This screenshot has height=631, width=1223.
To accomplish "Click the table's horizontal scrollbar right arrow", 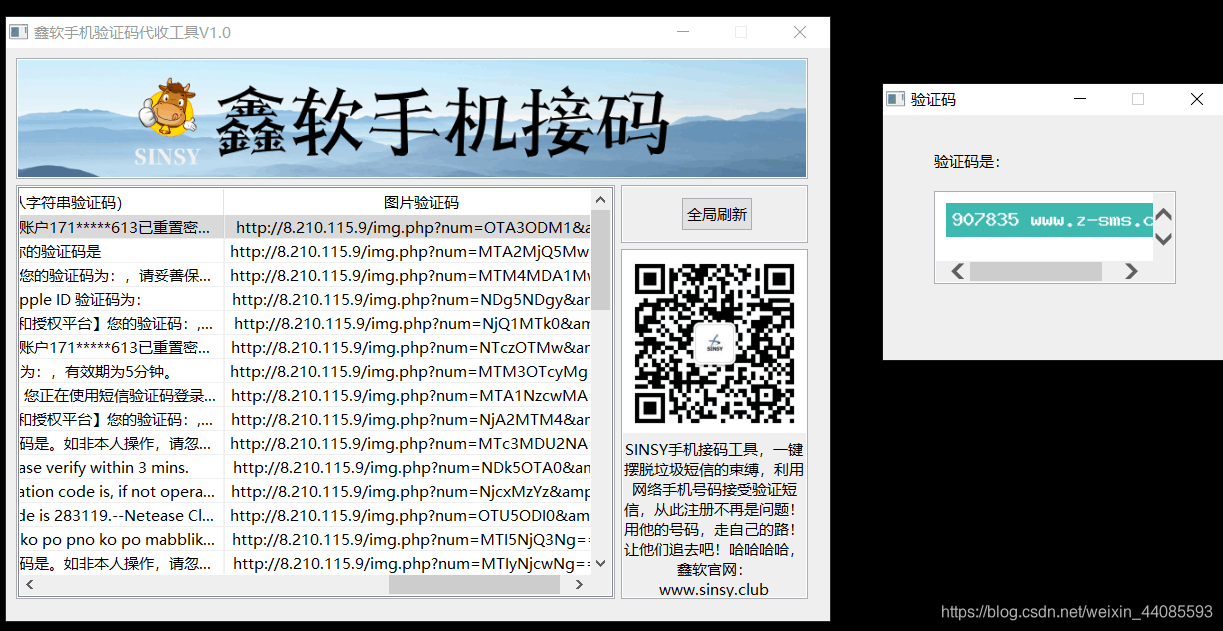I will [x=580, y=584].
